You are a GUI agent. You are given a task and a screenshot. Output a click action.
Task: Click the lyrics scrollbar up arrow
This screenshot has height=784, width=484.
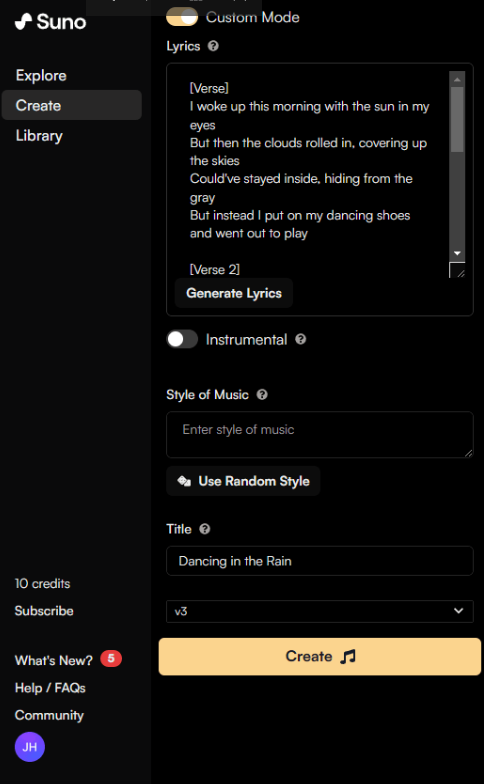[457, 79]
